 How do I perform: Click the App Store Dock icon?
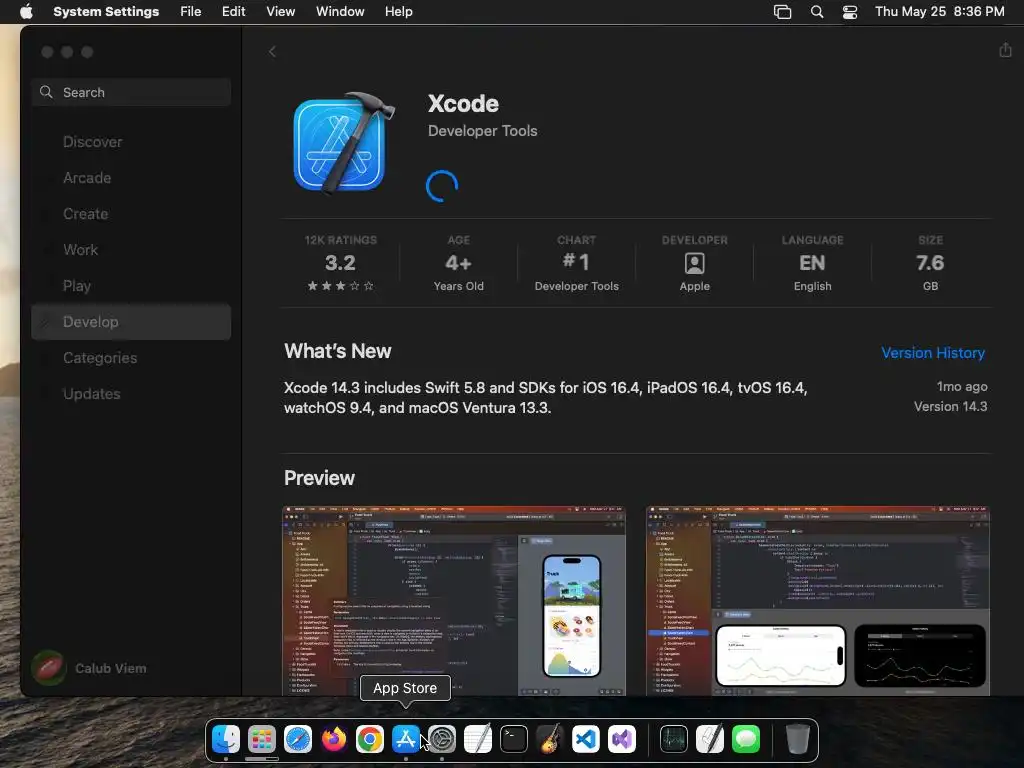406,739
